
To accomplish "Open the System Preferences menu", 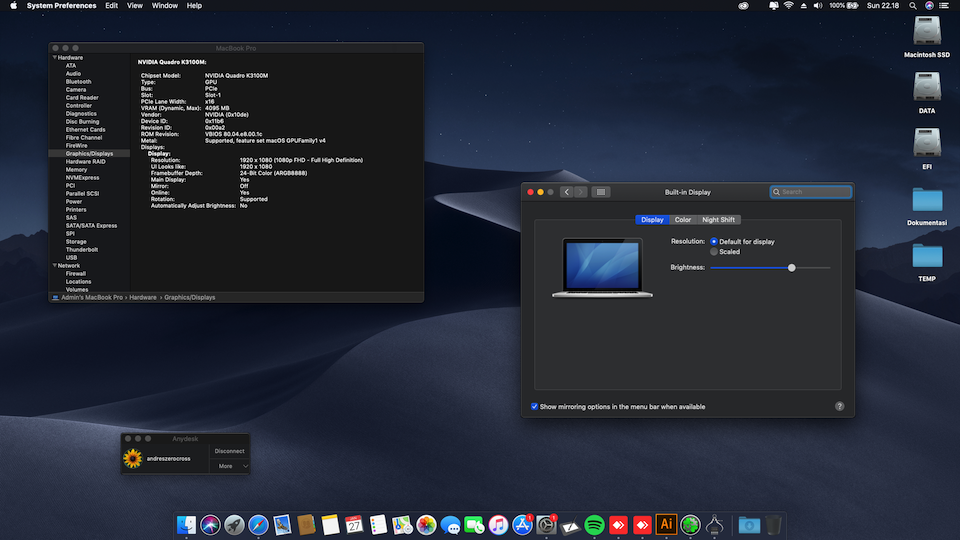I will coord(61,6).
